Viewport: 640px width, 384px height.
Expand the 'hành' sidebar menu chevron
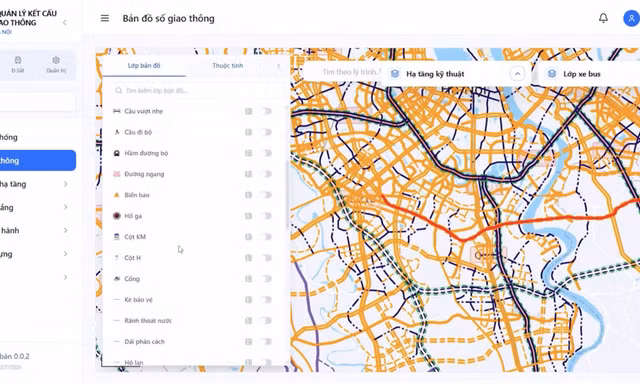65,231
